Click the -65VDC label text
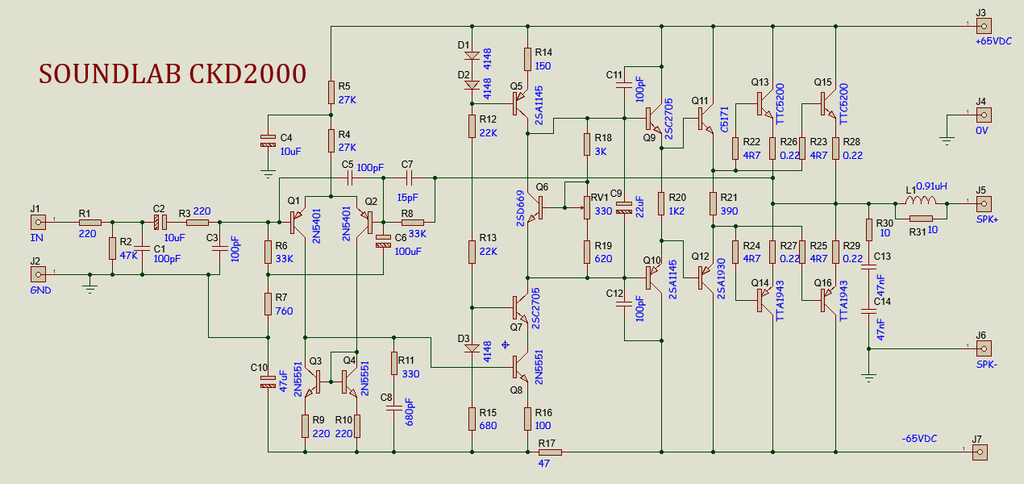 [x=919, y=438]
